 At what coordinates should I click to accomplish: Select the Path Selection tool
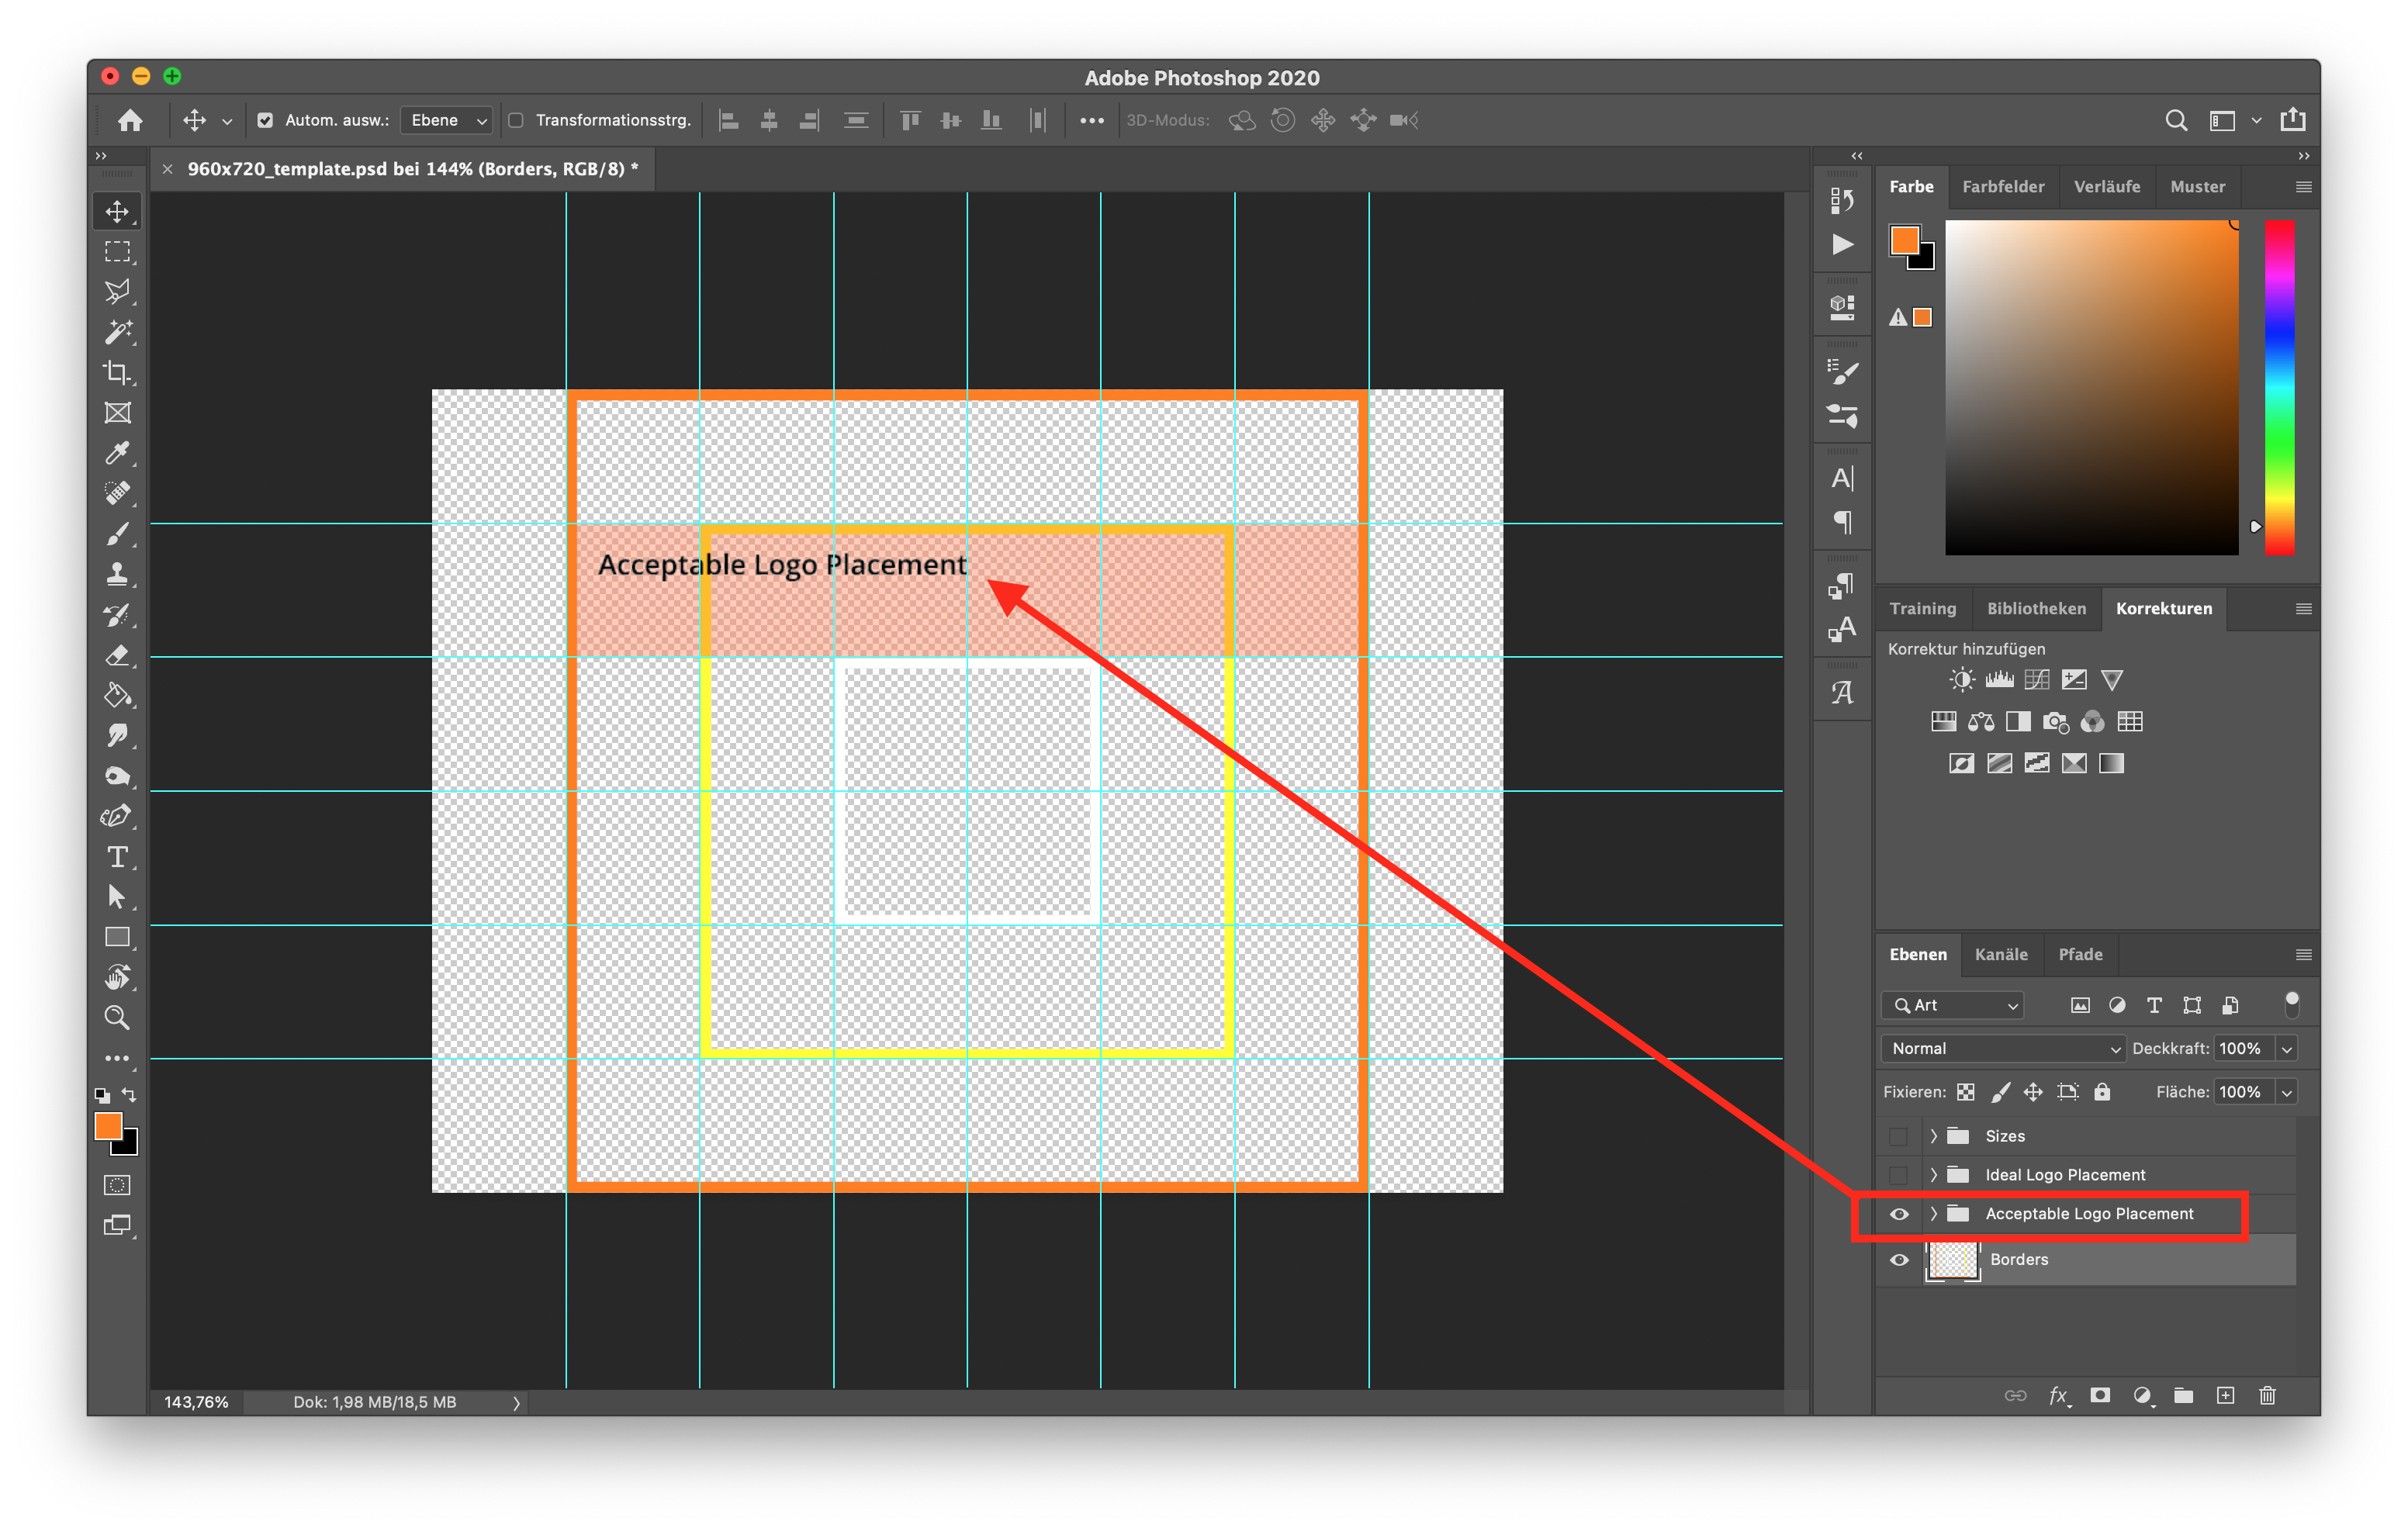[117, 897]
